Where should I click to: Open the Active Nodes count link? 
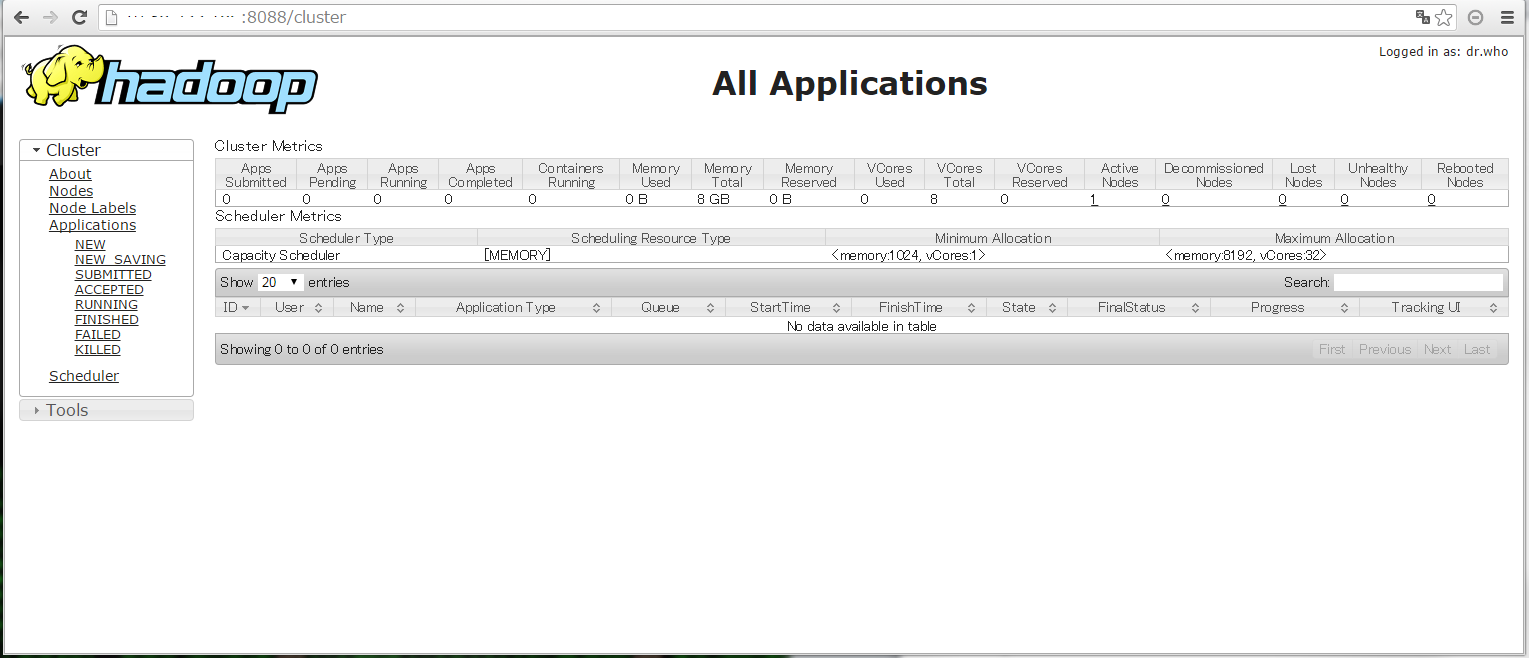(x=1094, y=199)
